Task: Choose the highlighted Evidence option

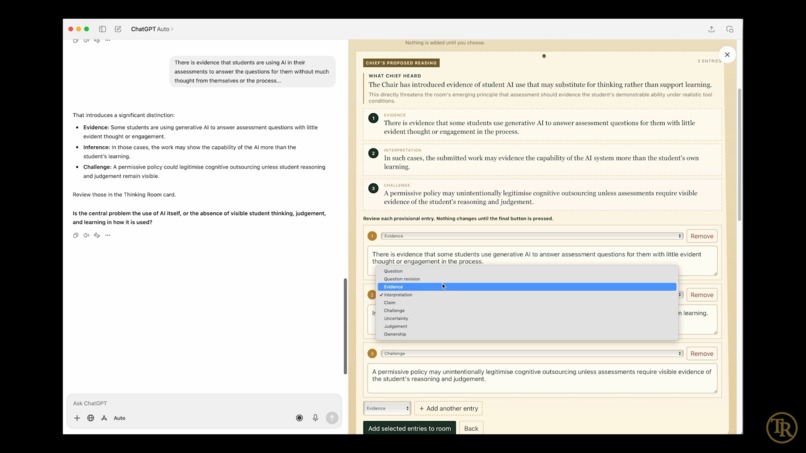Action: pyautogui.click(x=527, y=287)
